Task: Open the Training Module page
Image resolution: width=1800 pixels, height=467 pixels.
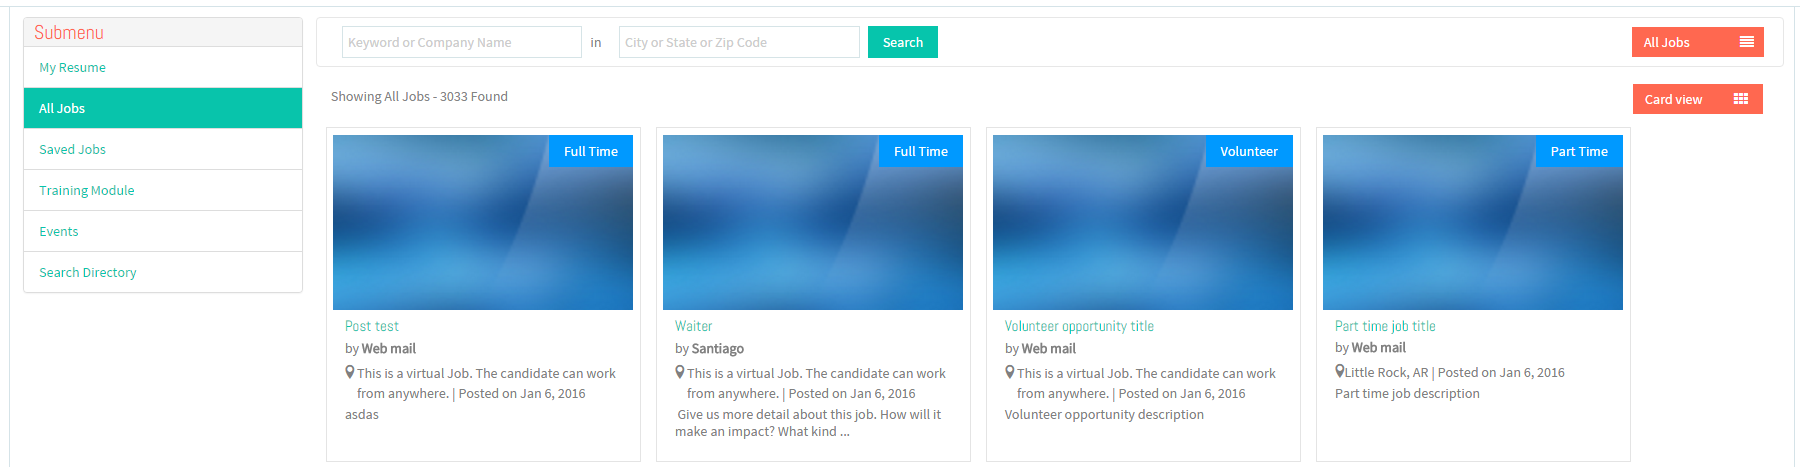Action: point(163,190)
